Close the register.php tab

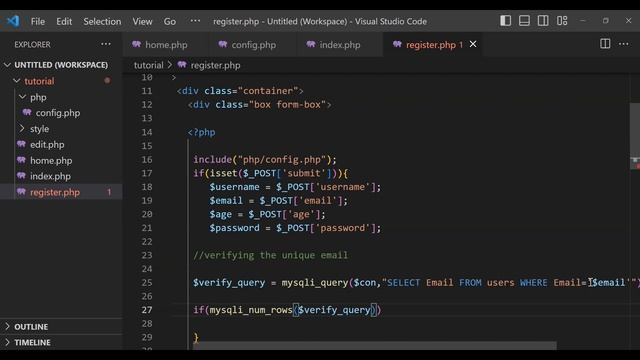click(x=473, y=44)
